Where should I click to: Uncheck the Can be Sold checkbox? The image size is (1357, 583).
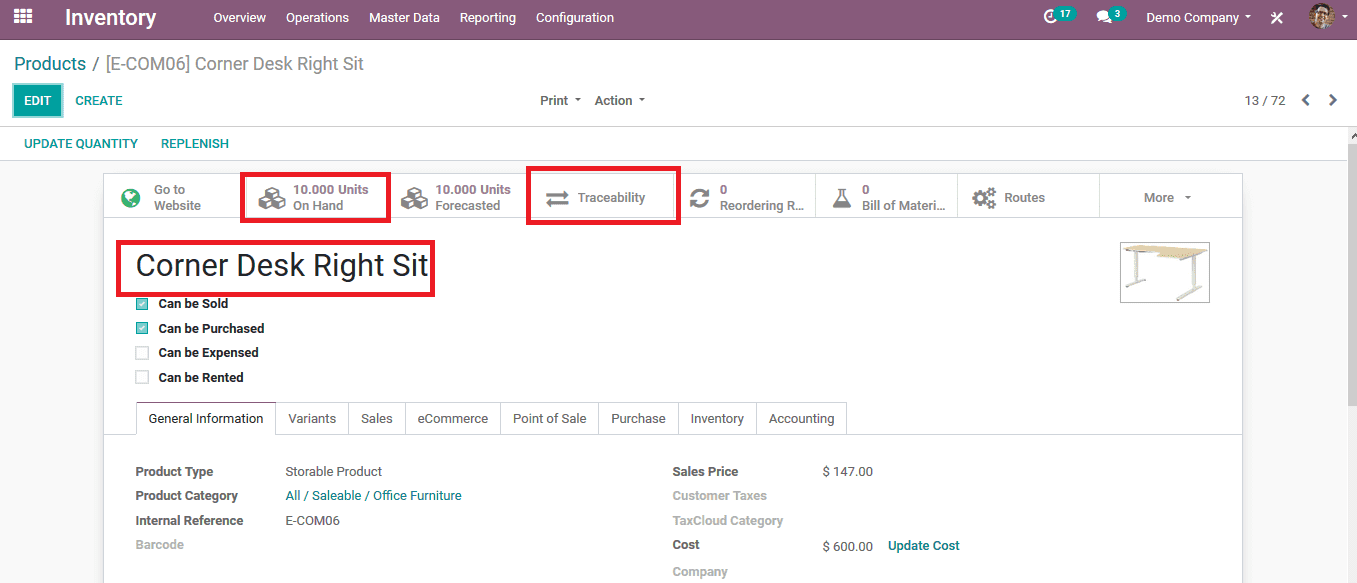point(142,304)
